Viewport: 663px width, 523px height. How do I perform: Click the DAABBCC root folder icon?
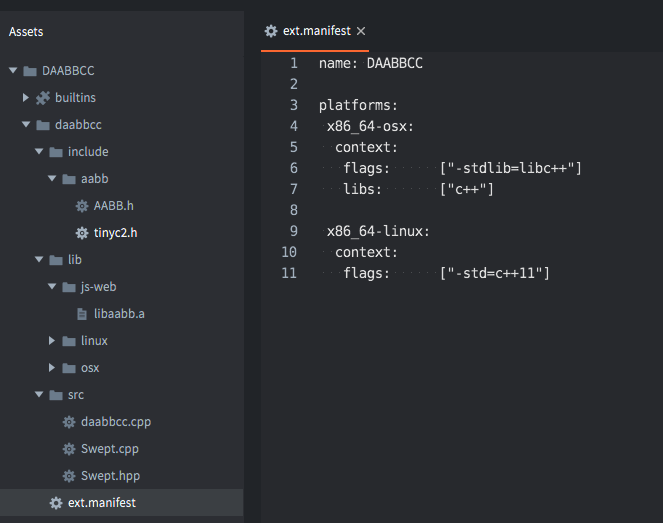30,71
